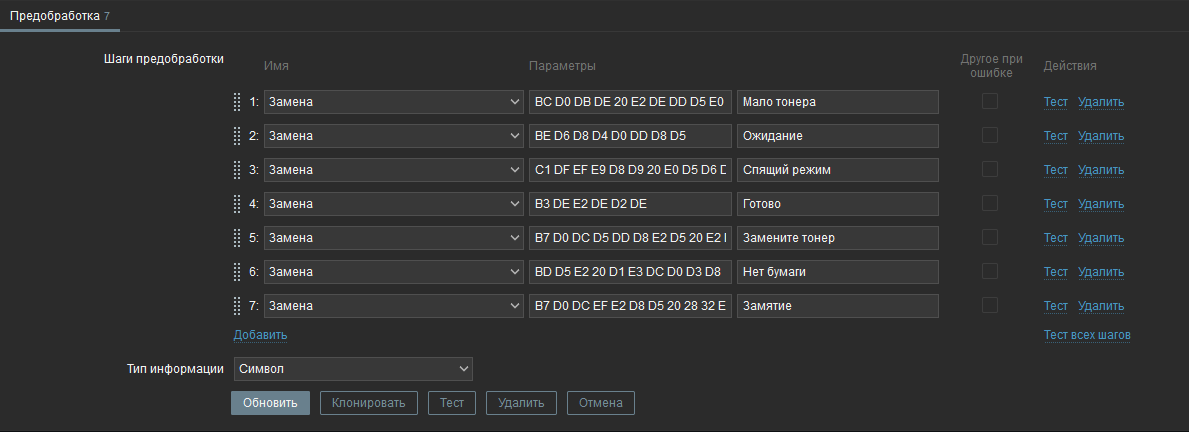Click the "Обновить" button
This screenshot has width=1189, height=432.
[270, 403]
